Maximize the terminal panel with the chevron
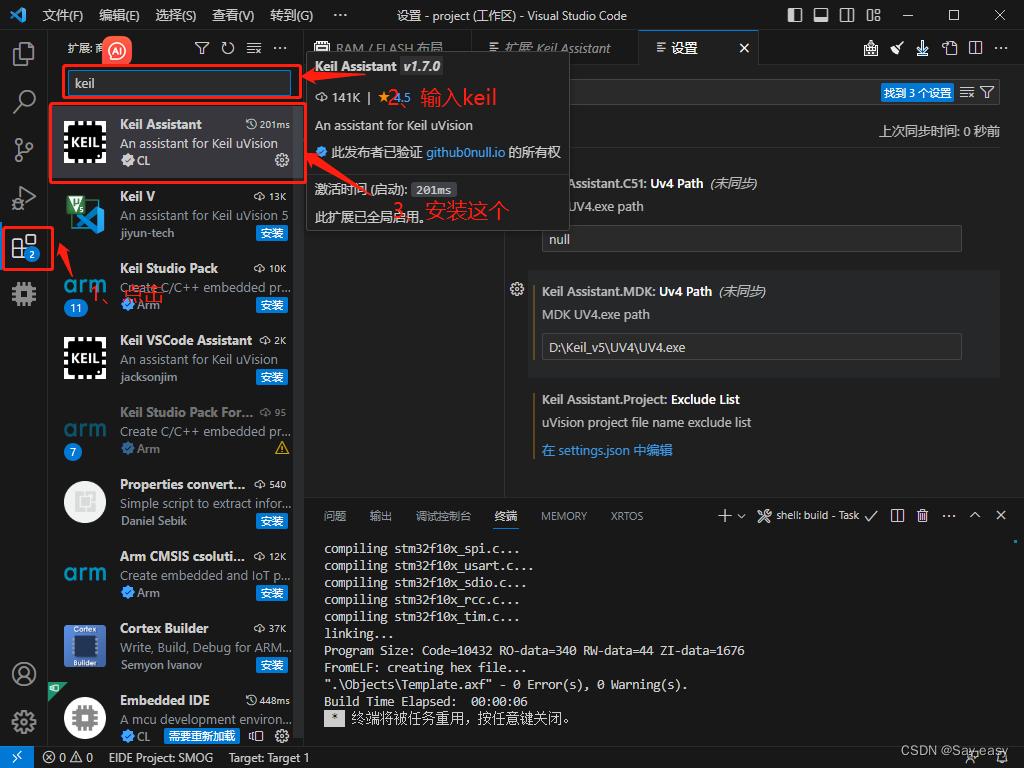1024x768 pixels. click(975, 515)
